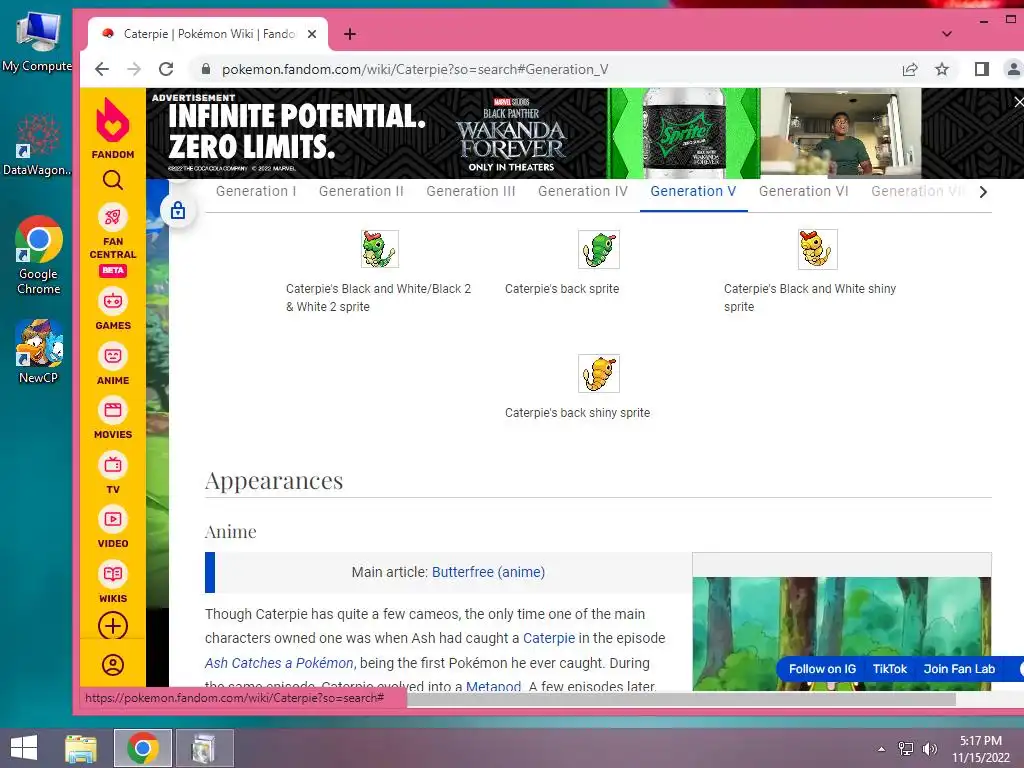Click the horizontal scrollbar at page bottom
The height and width of the screenshot is (768, 1024).
pos(681,699)
